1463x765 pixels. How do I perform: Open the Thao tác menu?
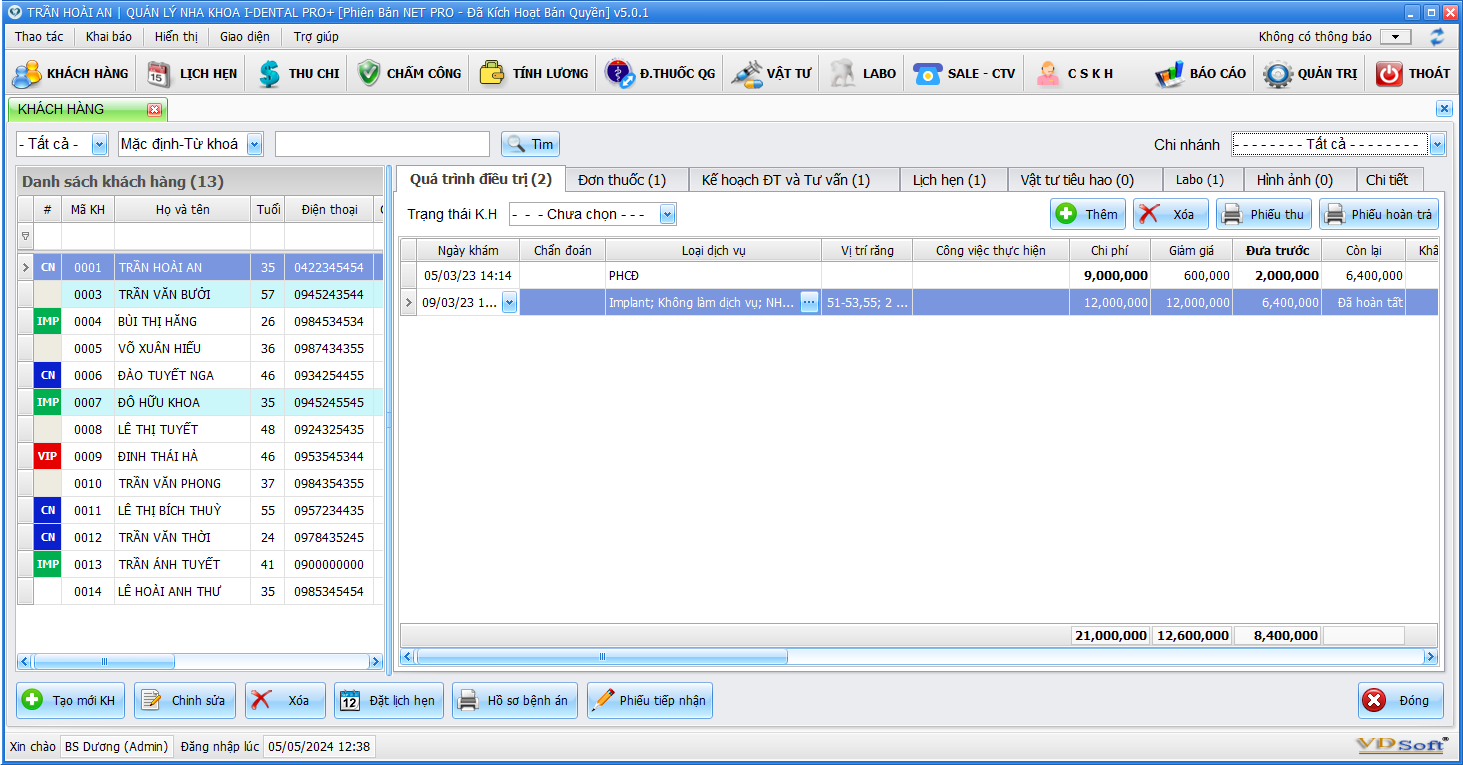point(39,37)
